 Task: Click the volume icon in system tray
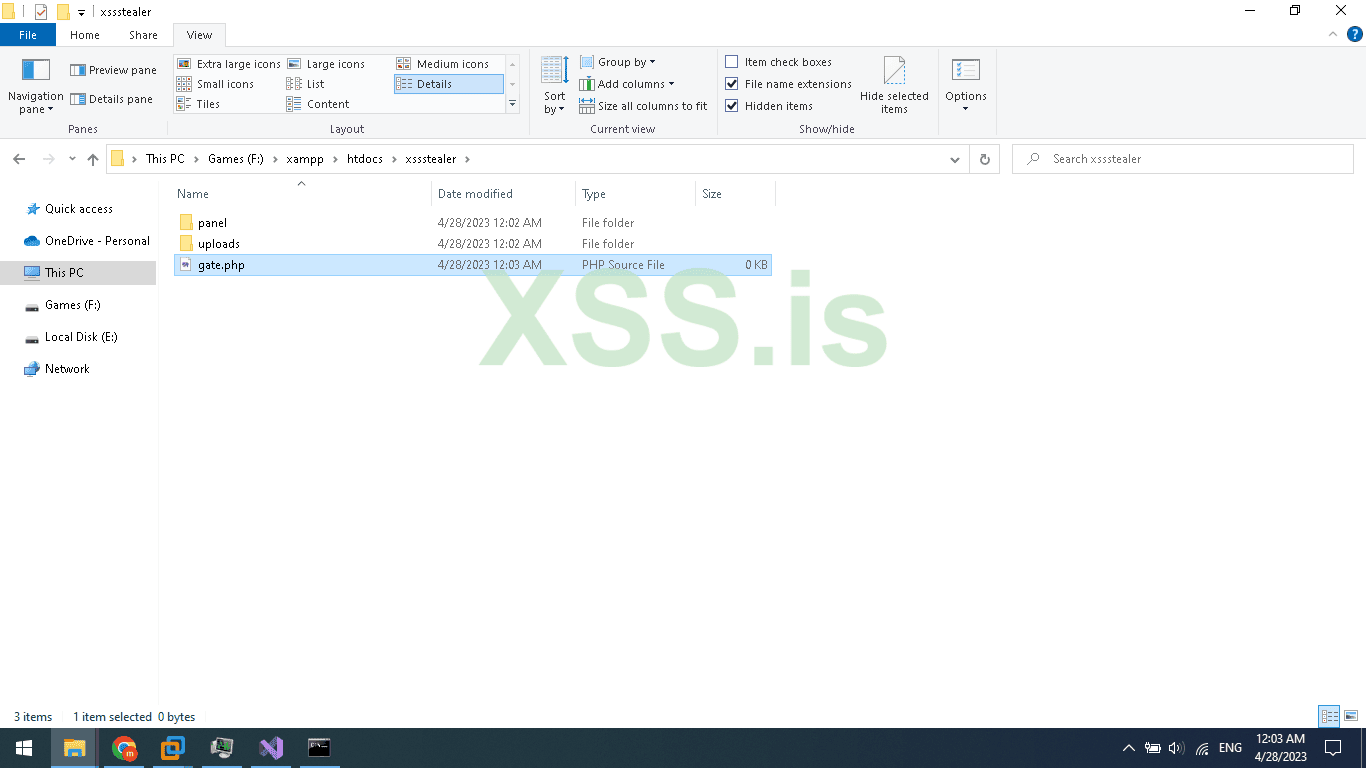coord(1176,748)
